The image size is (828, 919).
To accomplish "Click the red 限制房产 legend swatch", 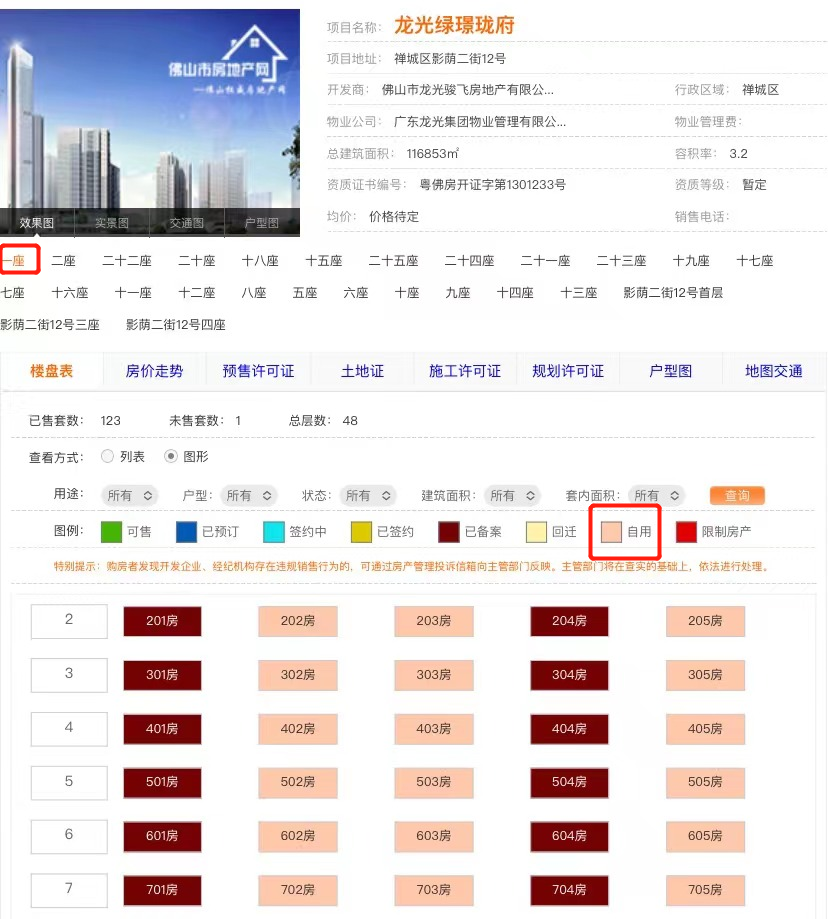I will coord(686,532).
